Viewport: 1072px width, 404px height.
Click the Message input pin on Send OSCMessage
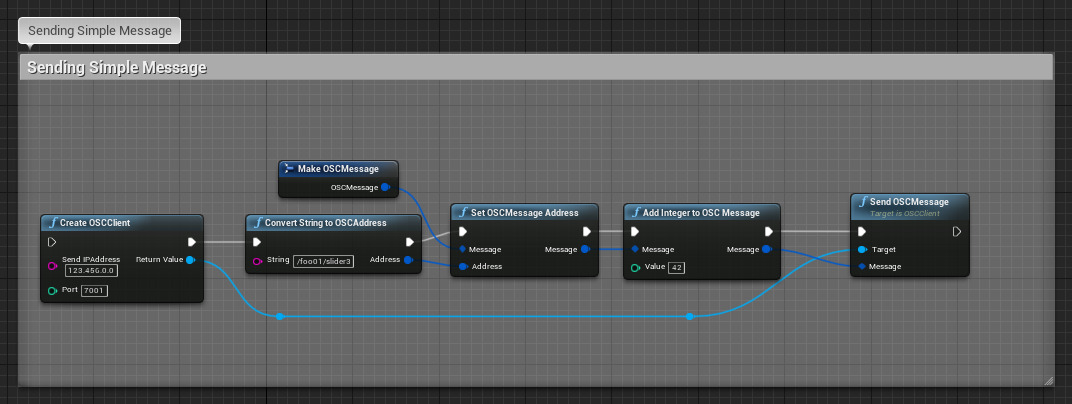tap(862, 267)
